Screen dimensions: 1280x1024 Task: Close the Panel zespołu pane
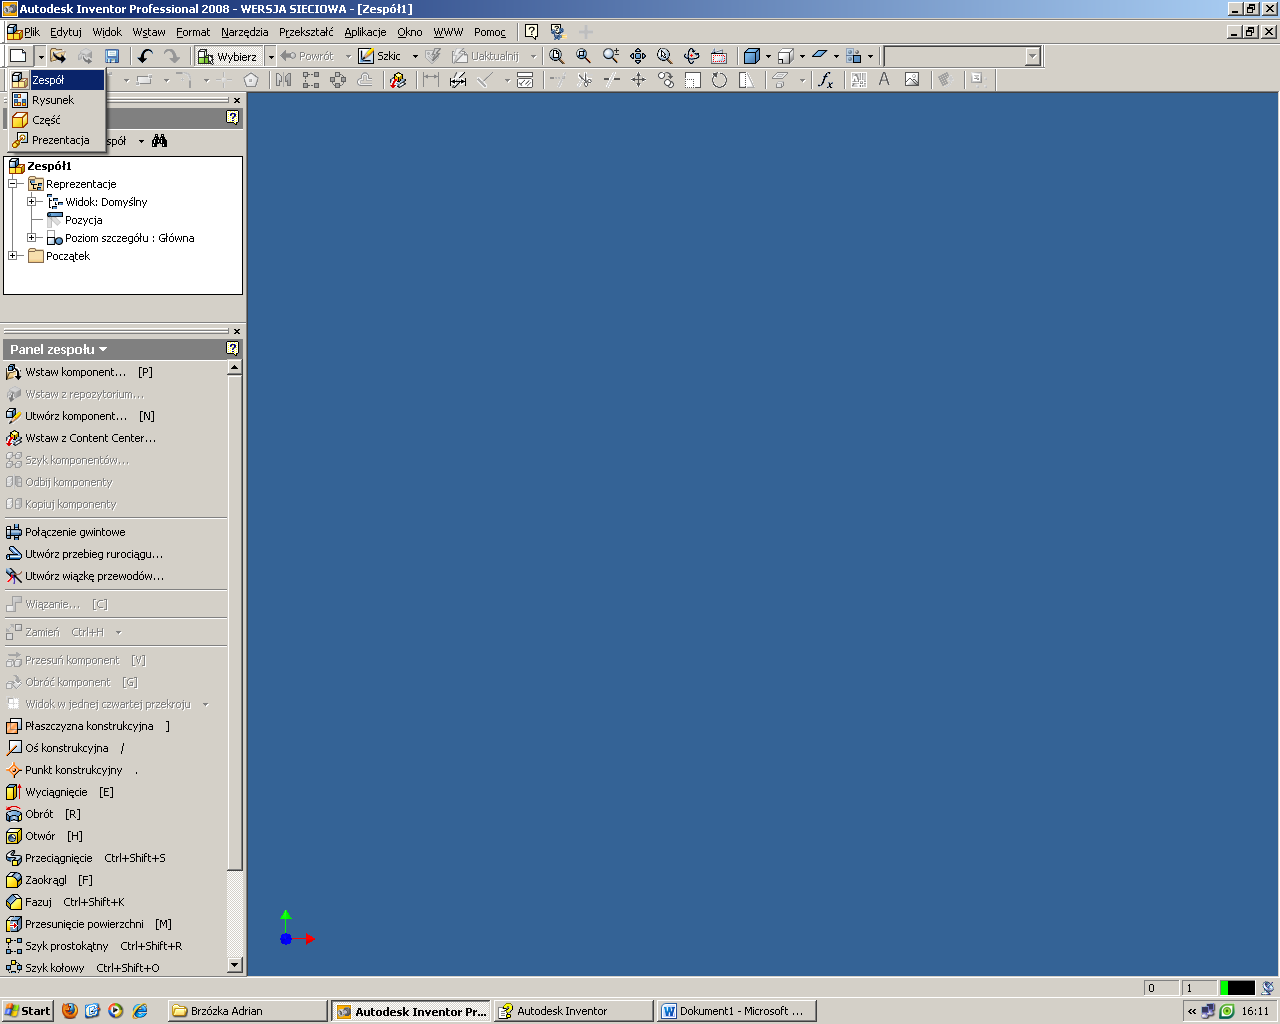236,331
